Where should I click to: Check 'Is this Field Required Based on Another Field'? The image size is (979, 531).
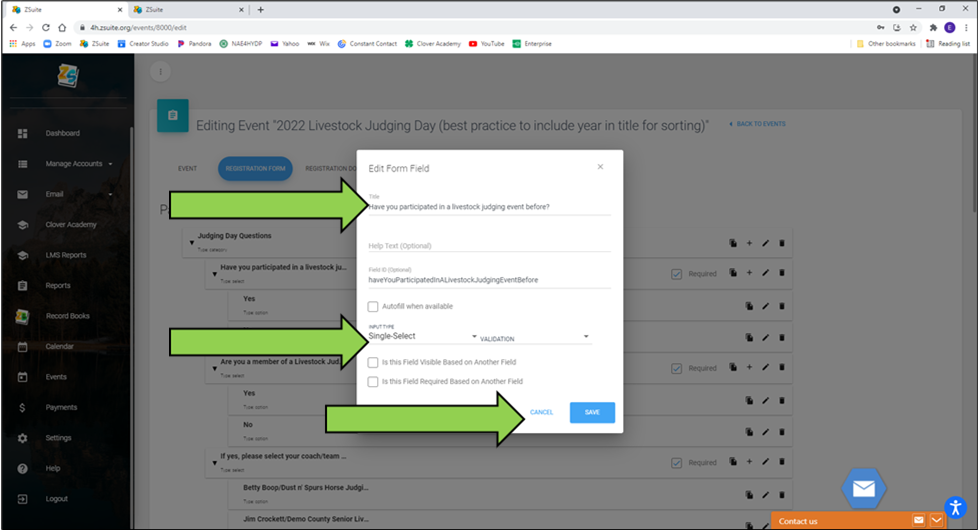click(373, 381)
